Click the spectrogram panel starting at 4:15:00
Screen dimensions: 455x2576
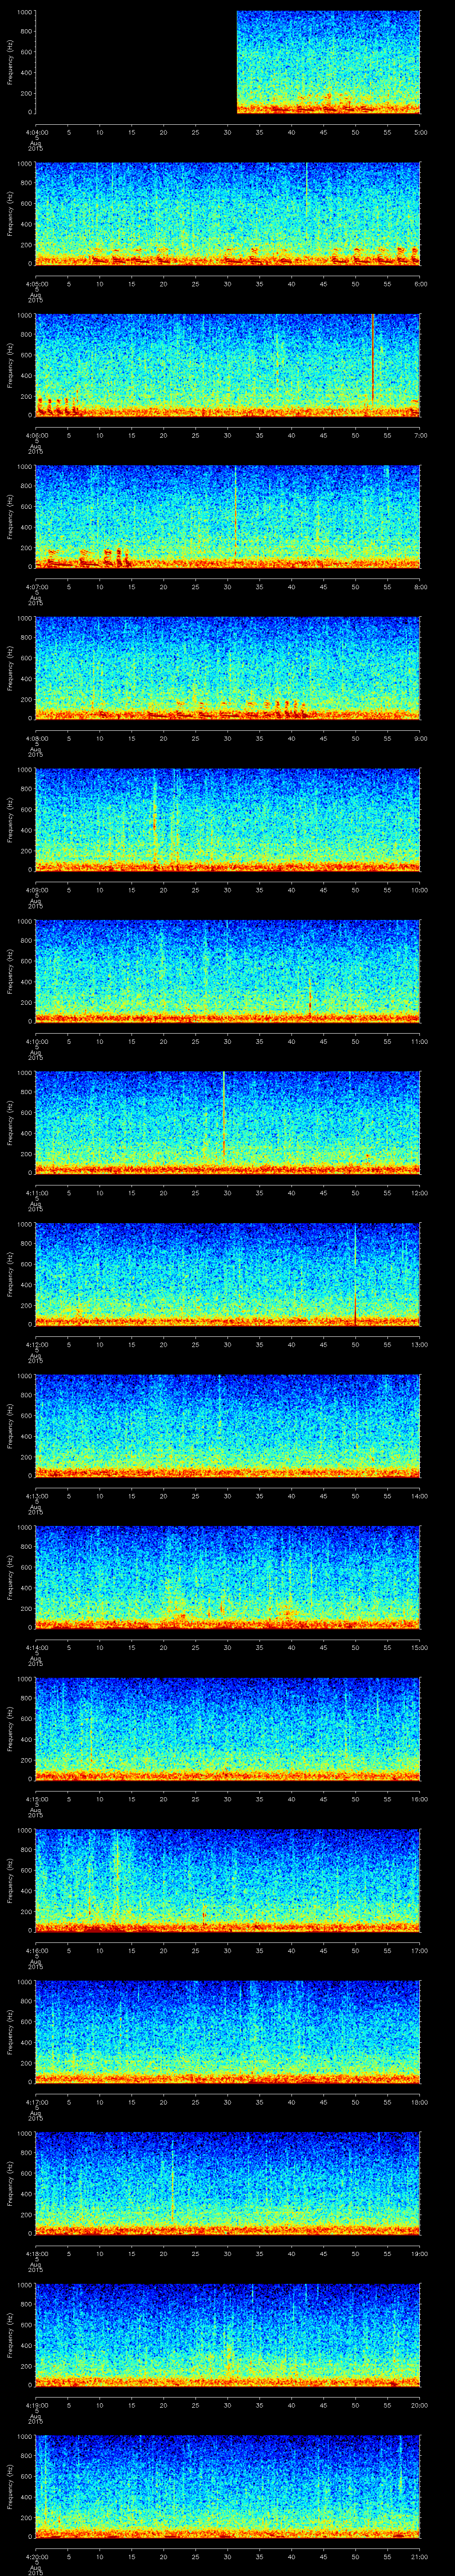228,1728
